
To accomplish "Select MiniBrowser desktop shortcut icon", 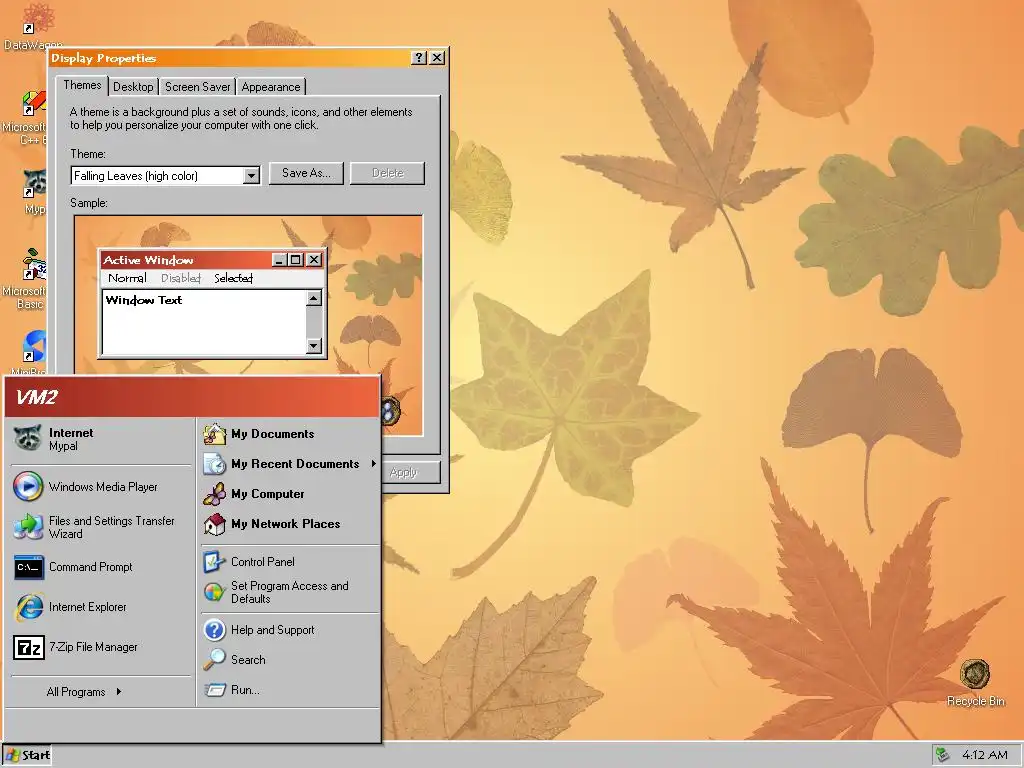I will 34,346.
